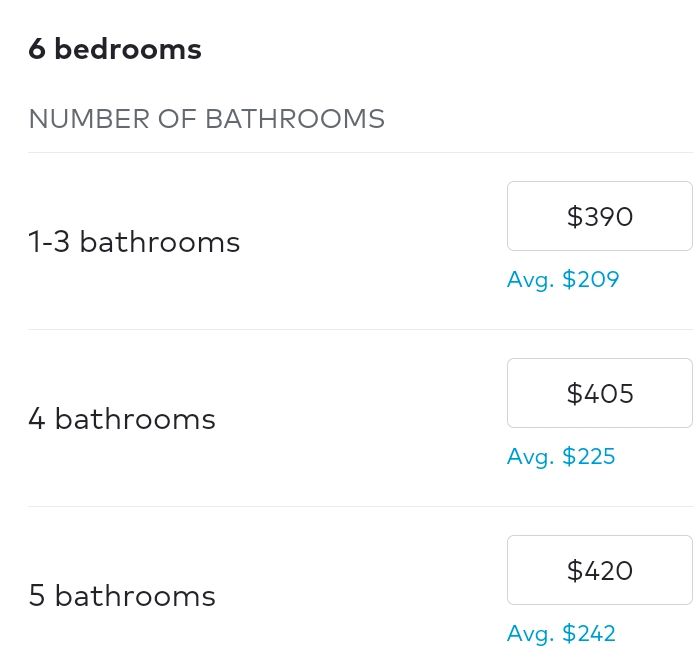Place cursor in field showing $390
699x660 pixels.
[599, 216]
